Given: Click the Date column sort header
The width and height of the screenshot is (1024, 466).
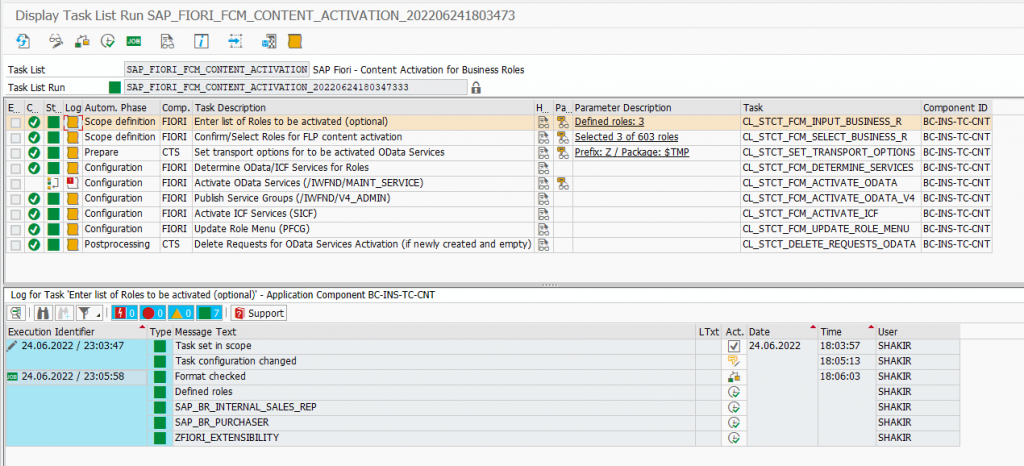Looking at the screenshot, I should [782, 332].
